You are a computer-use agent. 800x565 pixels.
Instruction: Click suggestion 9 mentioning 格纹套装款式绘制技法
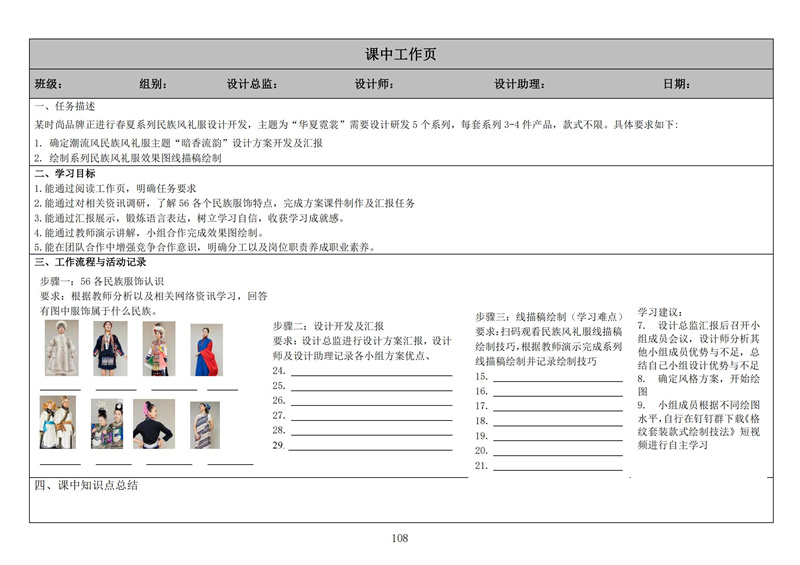click(x=698, y=425)
